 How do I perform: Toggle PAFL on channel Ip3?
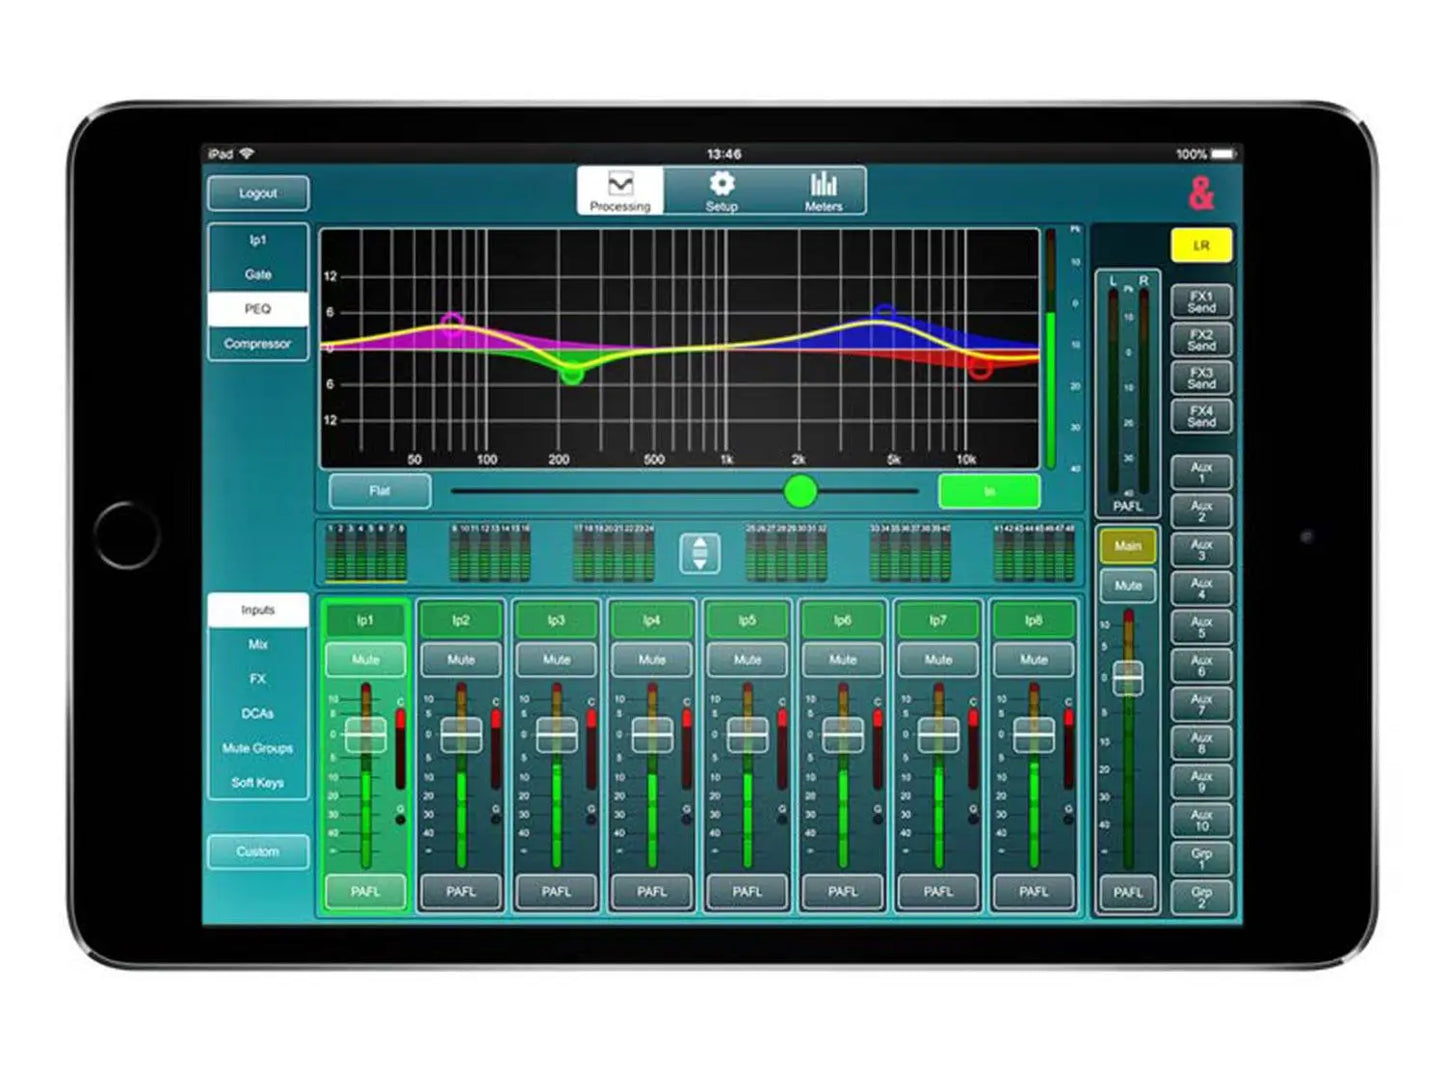556,891
